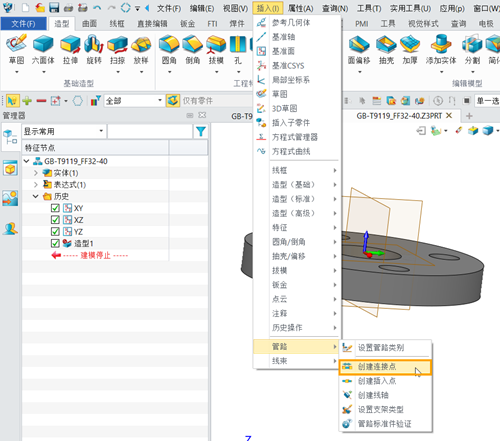This screenshot has height=441, width=500.
Task: Switch to the 直接编辑 ribbon tab
Action: tap(152, 24)
